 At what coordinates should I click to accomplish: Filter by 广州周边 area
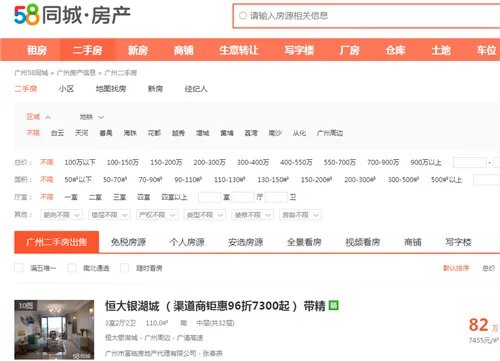330,133
